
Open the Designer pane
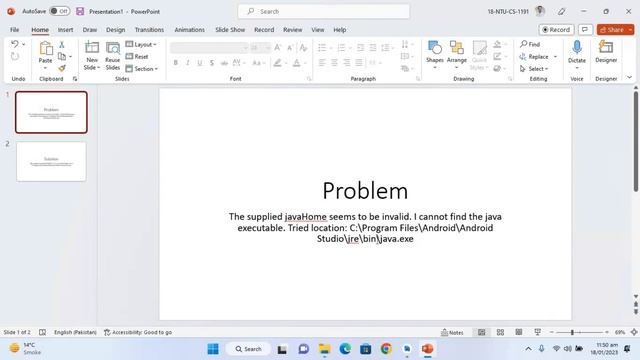(x=606, y=52)
